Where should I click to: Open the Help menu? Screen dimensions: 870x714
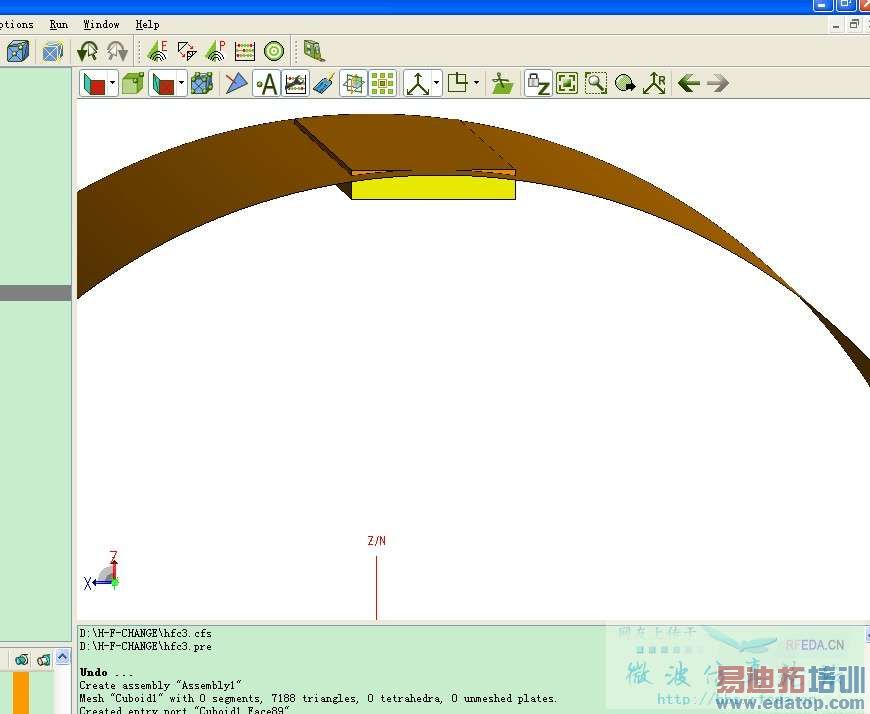click(147, 24)
